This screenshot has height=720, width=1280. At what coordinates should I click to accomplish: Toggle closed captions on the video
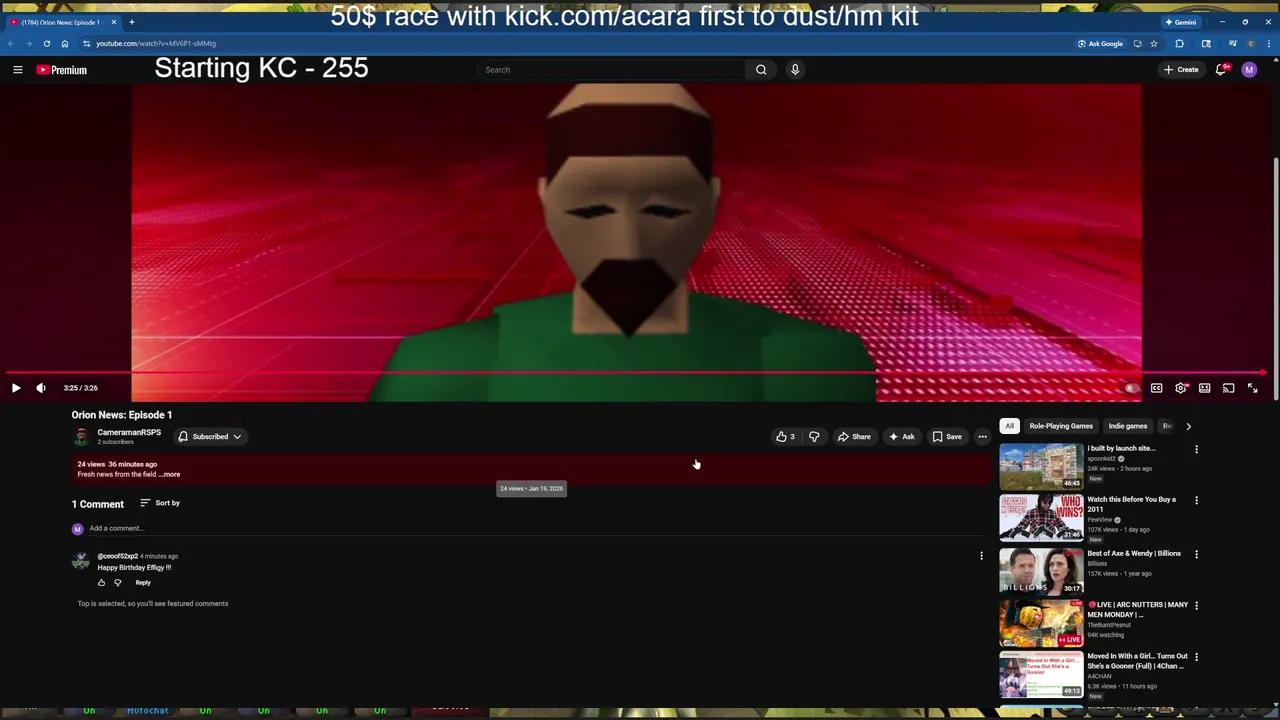[1157, 388]
